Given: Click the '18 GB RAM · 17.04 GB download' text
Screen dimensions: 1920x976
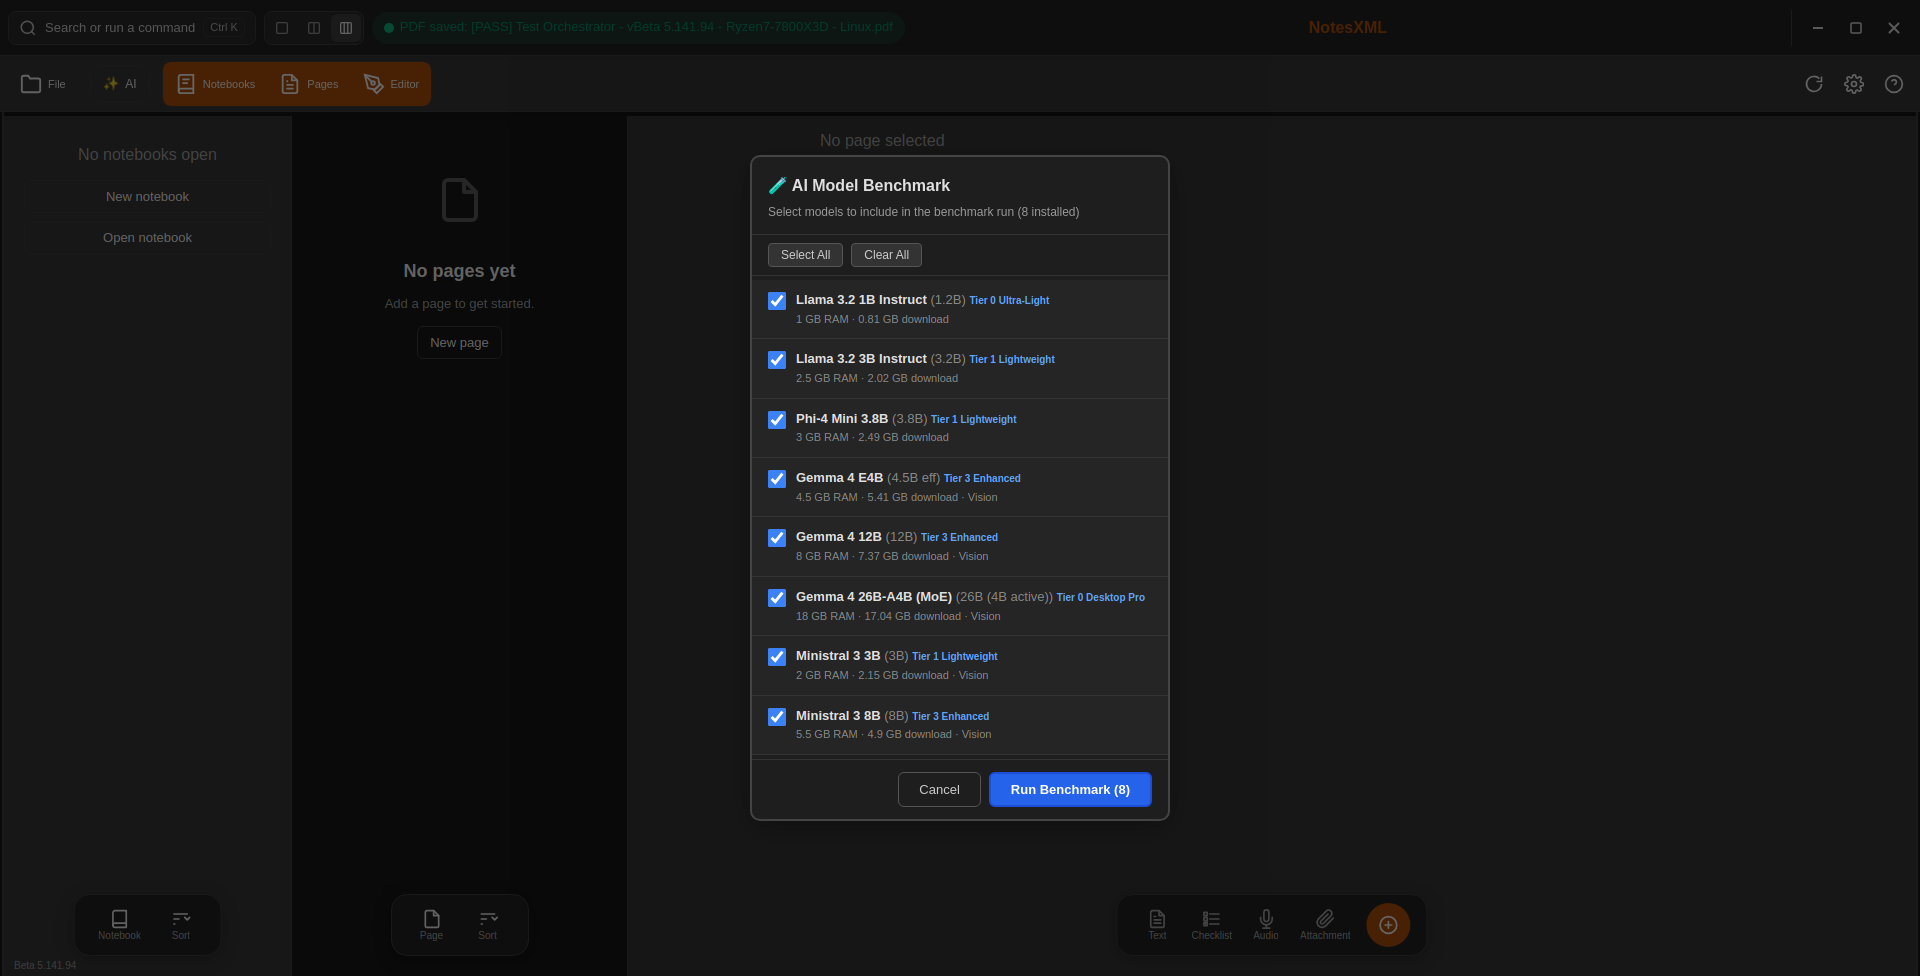Looking at the screenshot, I should [878, 617].
